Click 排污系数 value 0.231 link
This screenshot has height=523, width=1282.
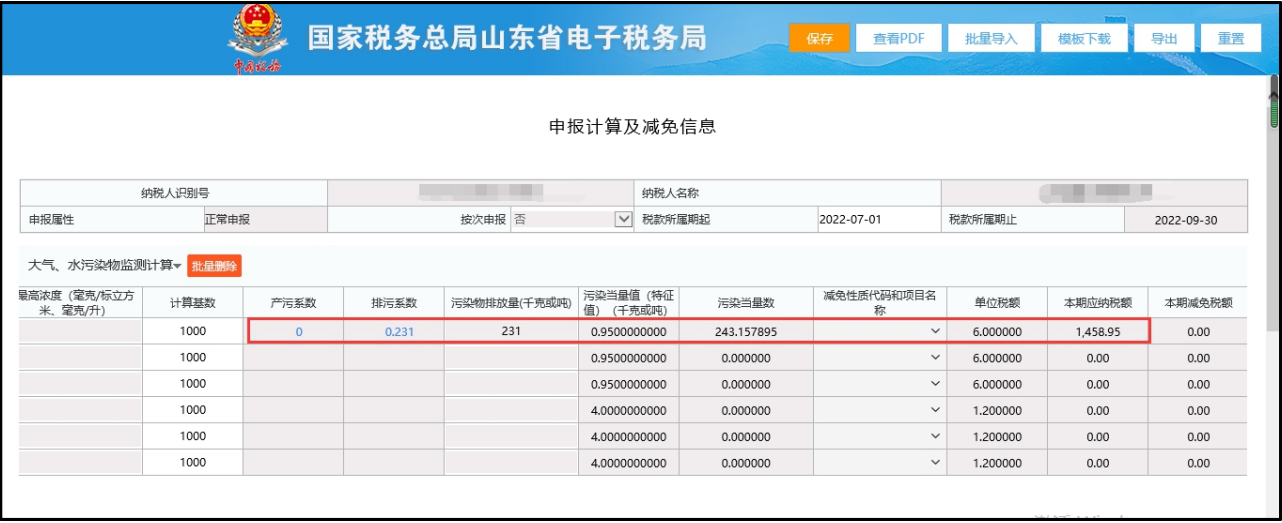pyautogui.click(x=398, y=331)
